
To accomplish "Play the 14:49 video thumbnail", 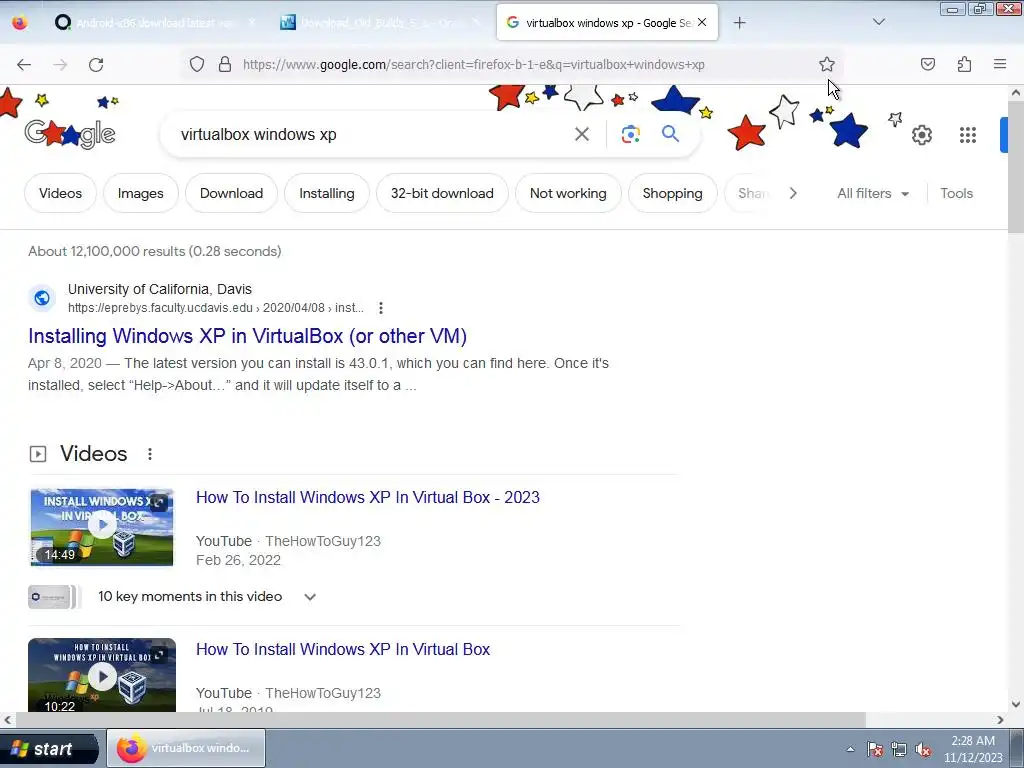I will click(102, 526).
